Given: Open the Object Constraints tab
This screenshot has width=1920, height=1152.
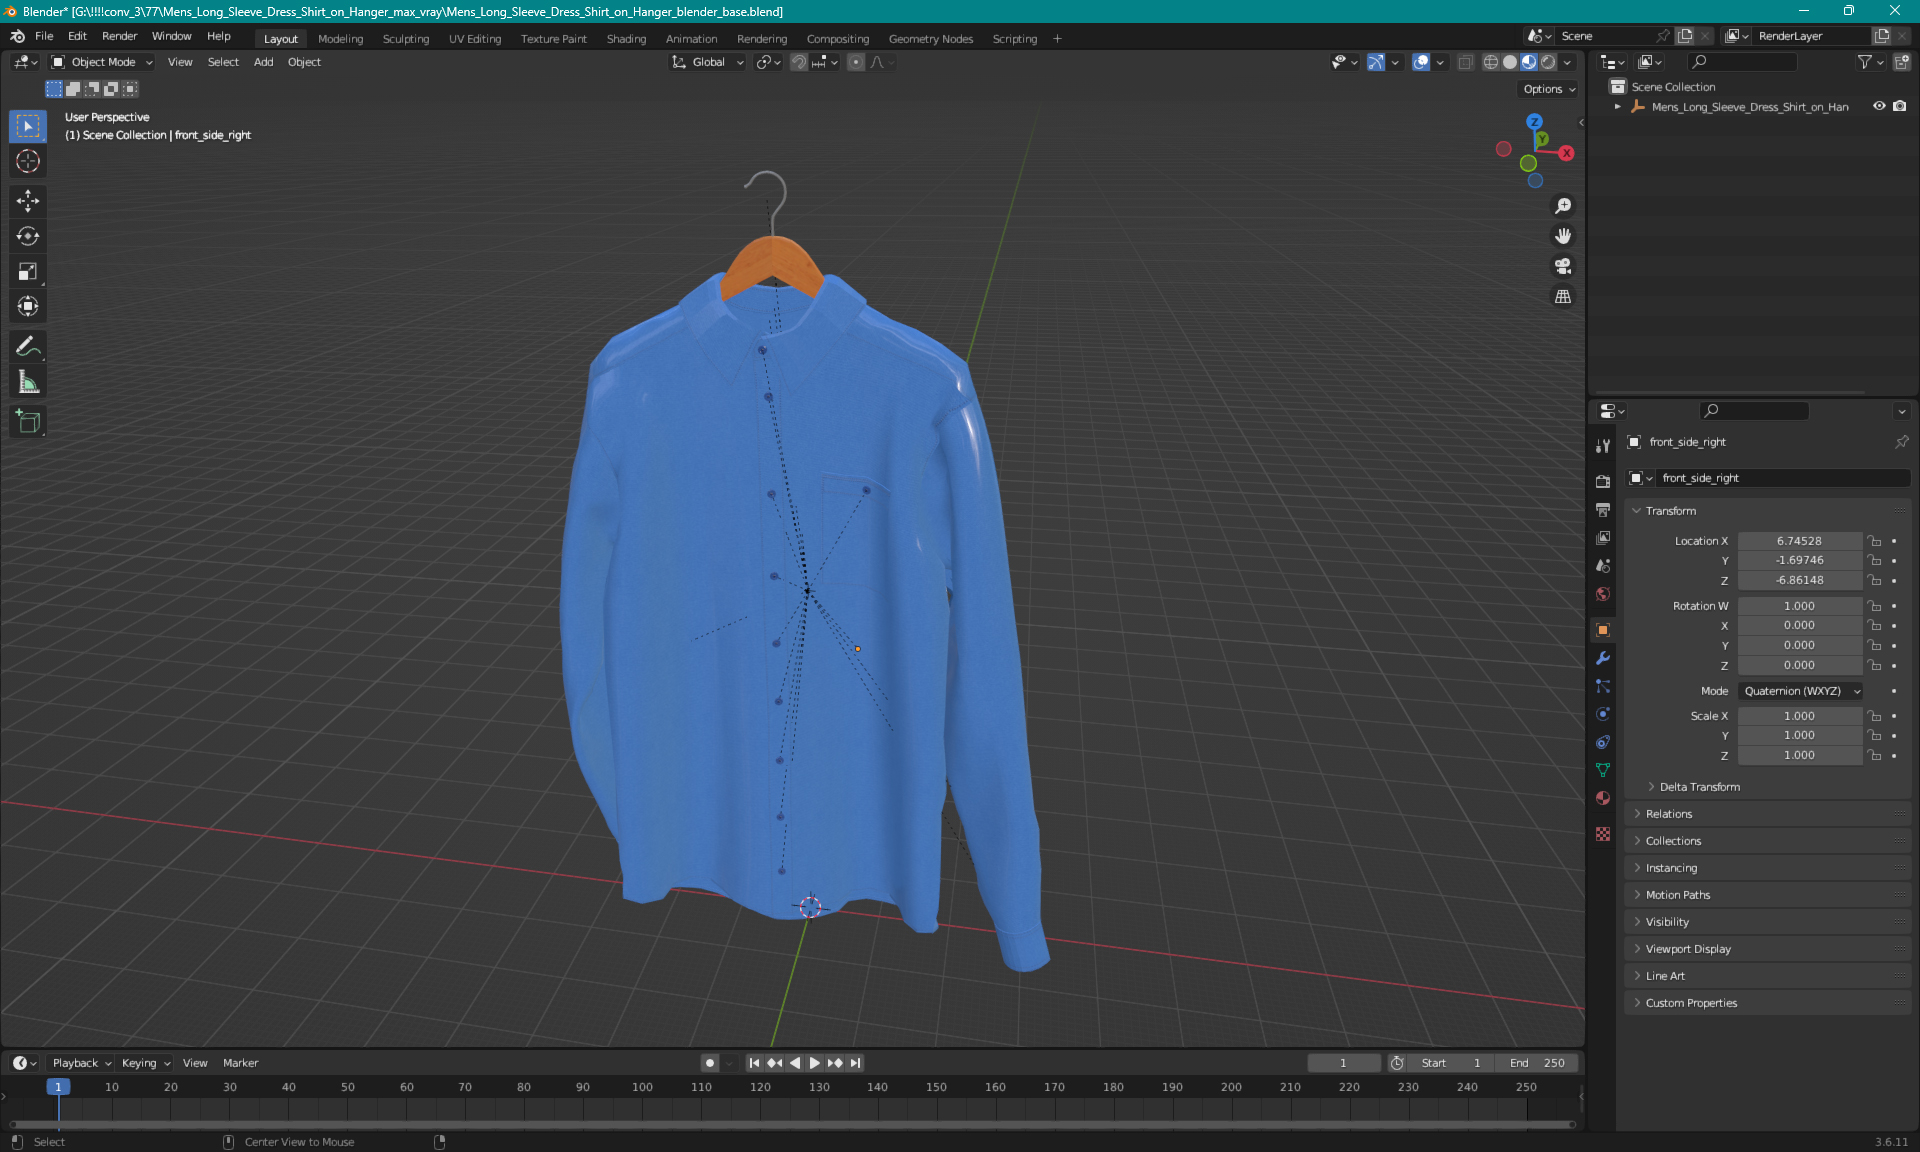Looking at the screenshot, I should pos(1603,742).
